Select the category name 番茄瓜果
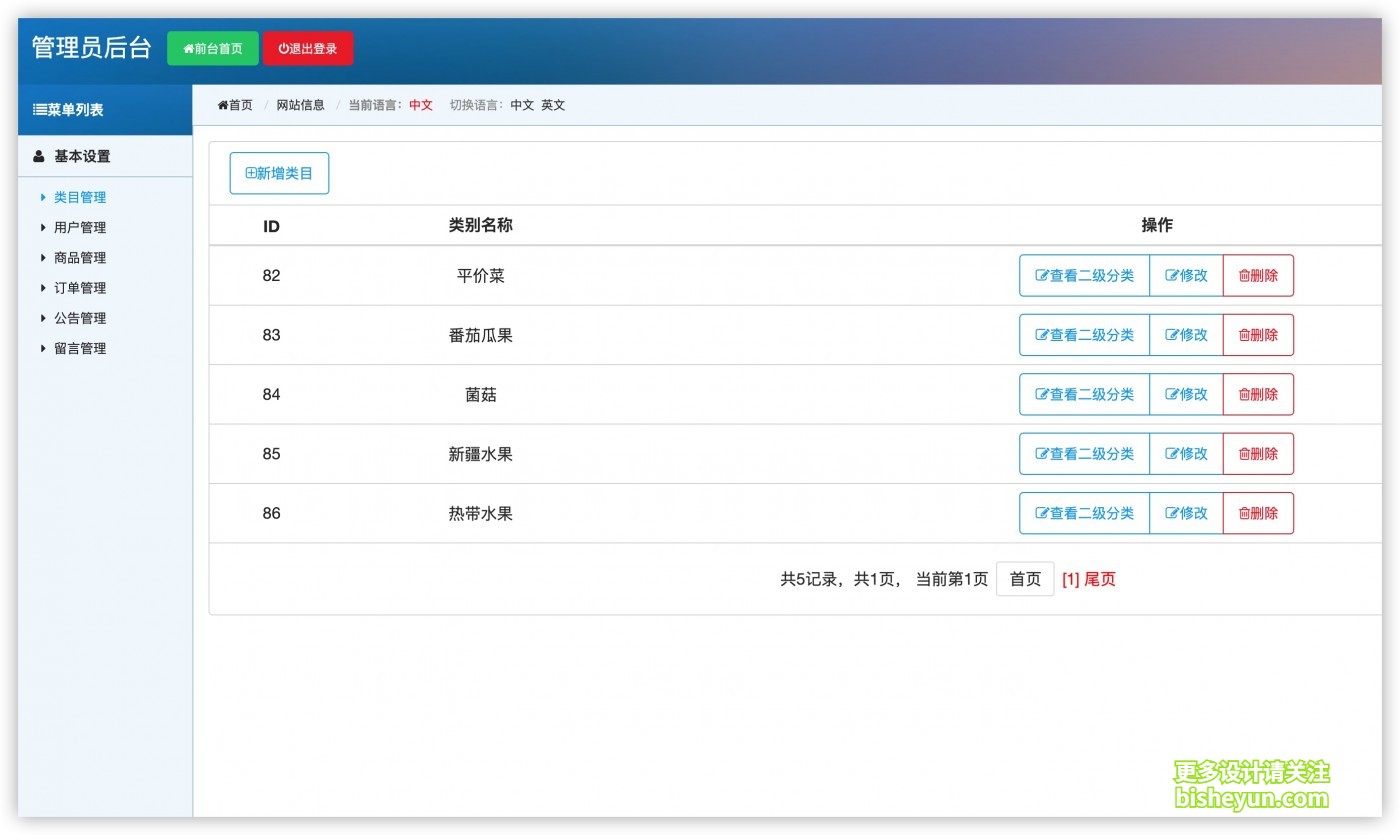This screenshot has width=1400, height=835. pyautogui.click(x=481, y=335)
